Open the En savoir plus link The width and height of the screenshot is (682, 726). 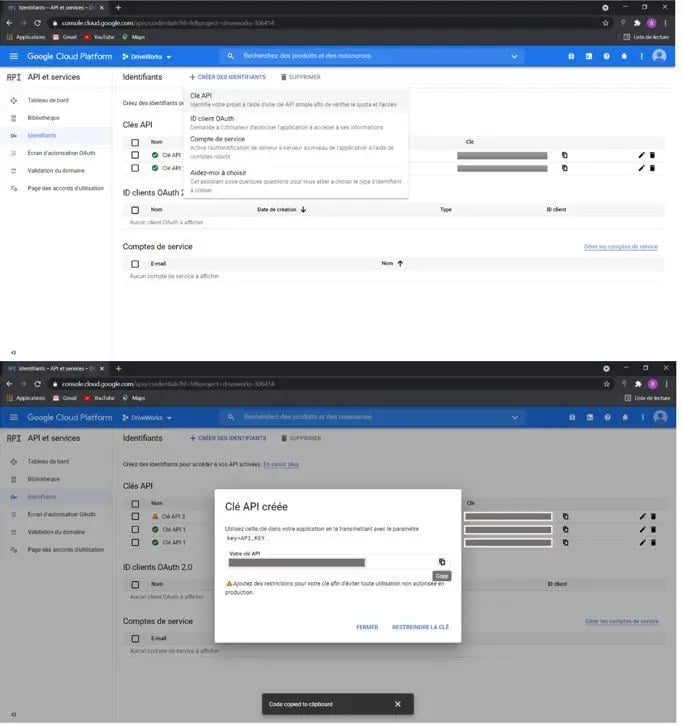281,464
